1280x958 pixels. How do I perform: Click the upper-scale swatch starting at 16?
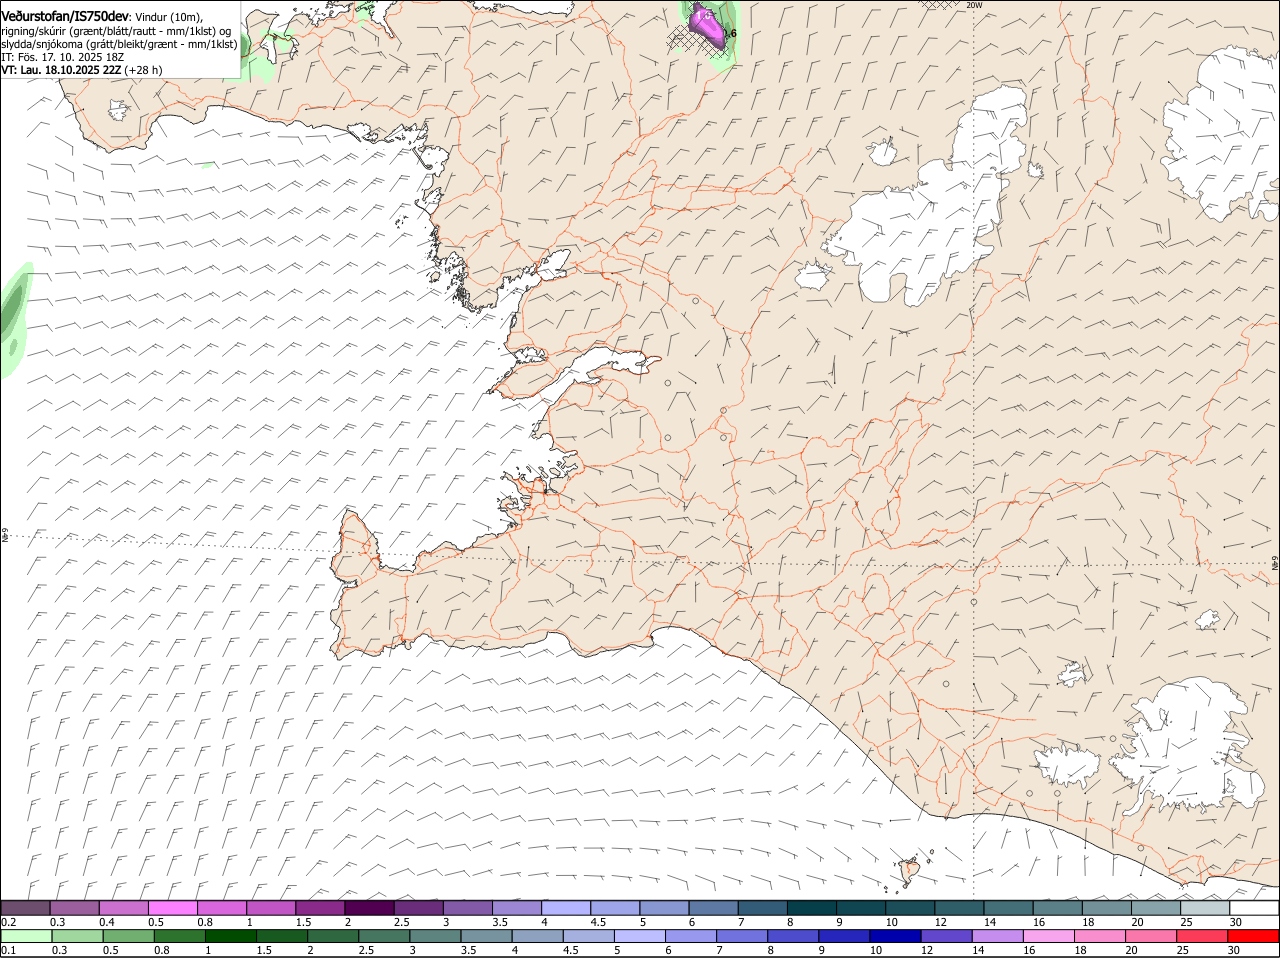click(1058, 908)
